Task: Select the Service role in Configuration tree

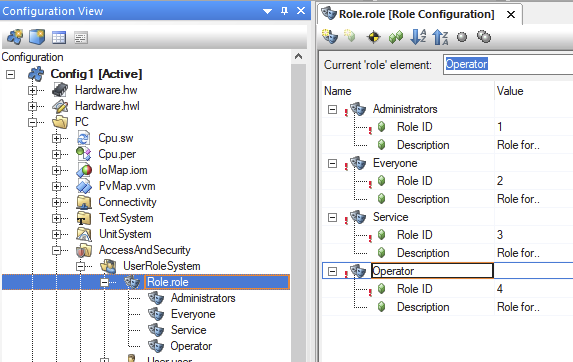Action: [x=189, y=330]
